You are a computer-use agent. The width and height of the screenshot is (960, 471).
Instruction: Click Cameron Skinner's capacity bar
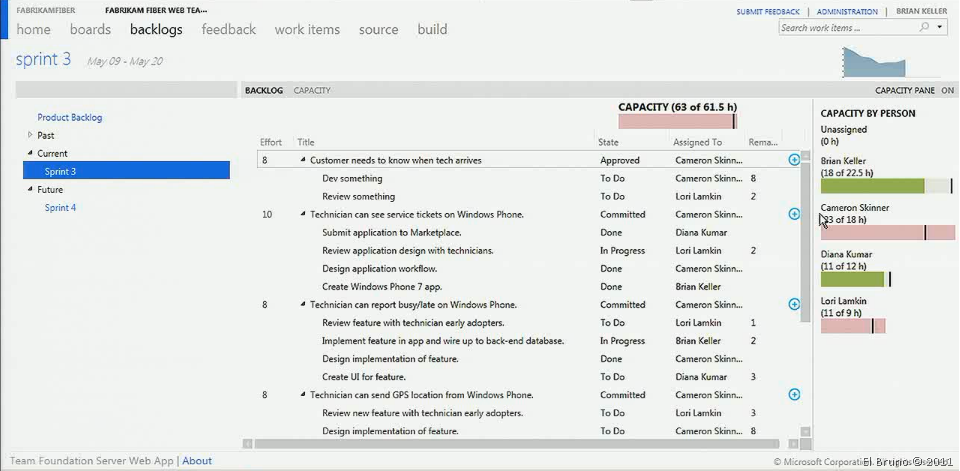point(887,233)
